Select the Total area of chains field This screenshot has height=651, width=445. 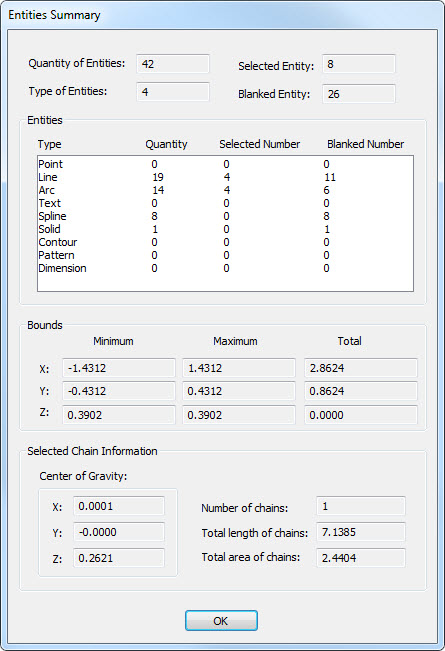coord(361,558)
